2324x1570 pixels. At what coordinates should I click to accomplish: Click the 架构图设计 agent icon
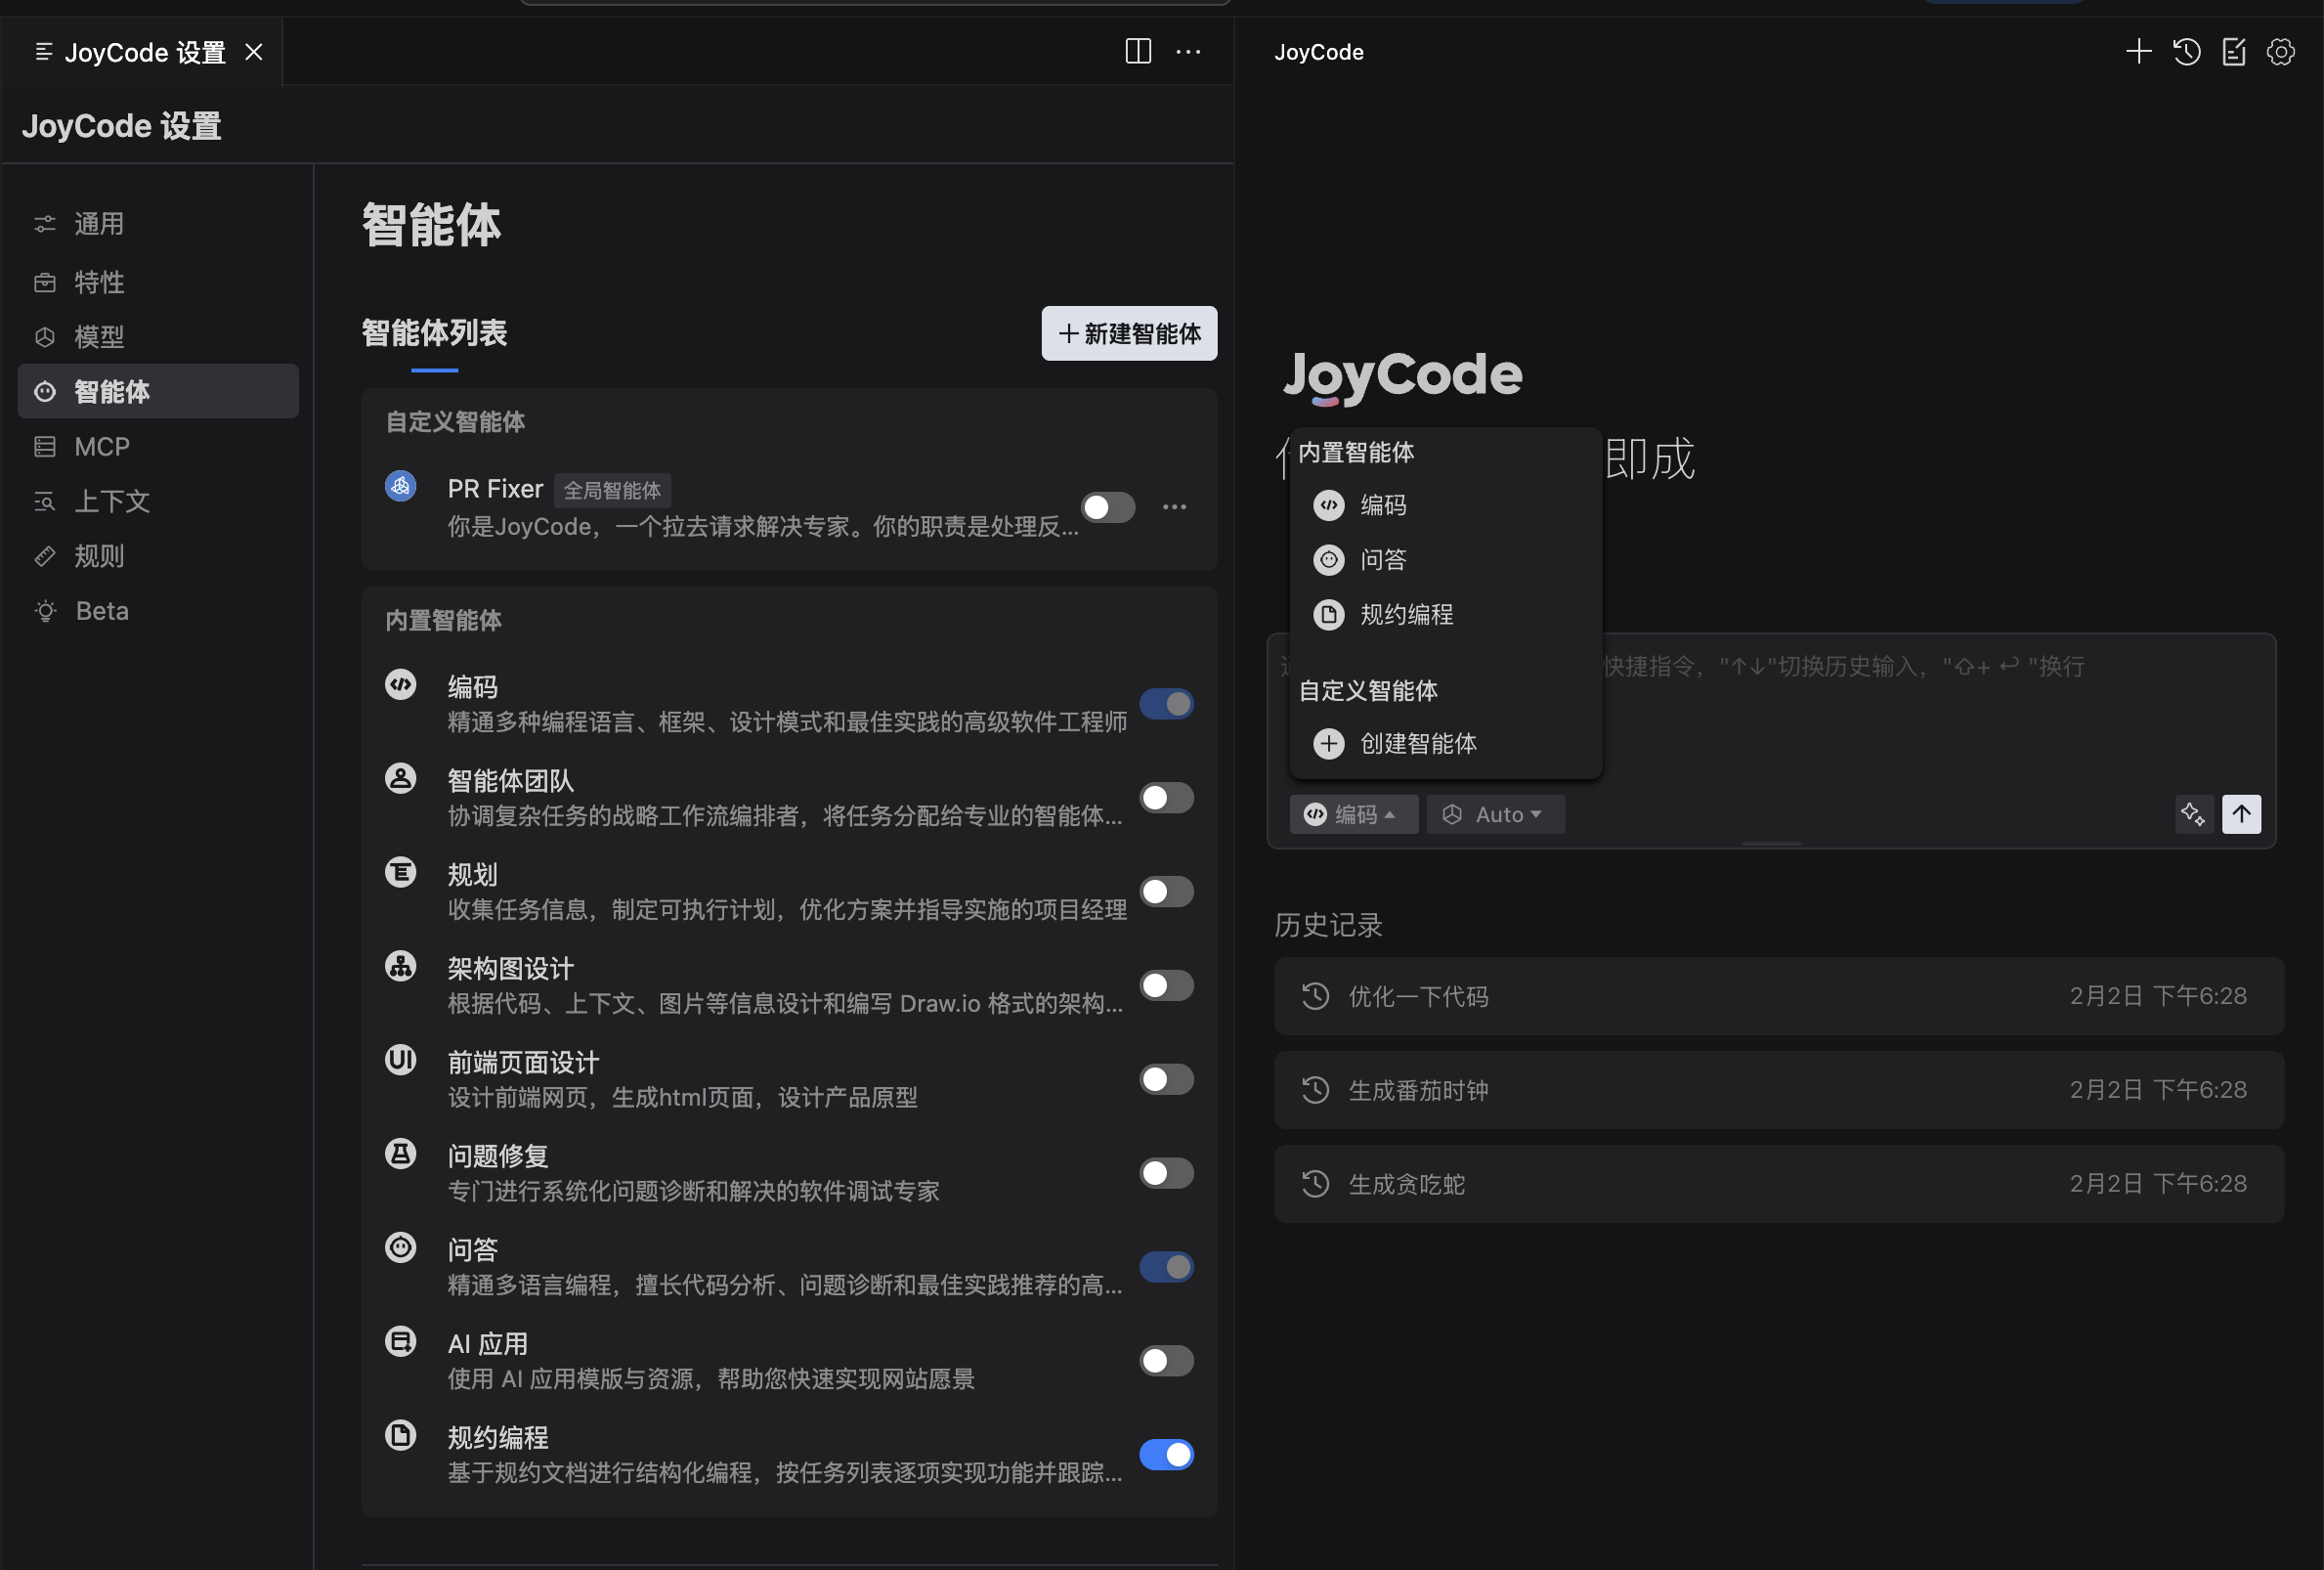pyautogui.click(x=401, y=966)
